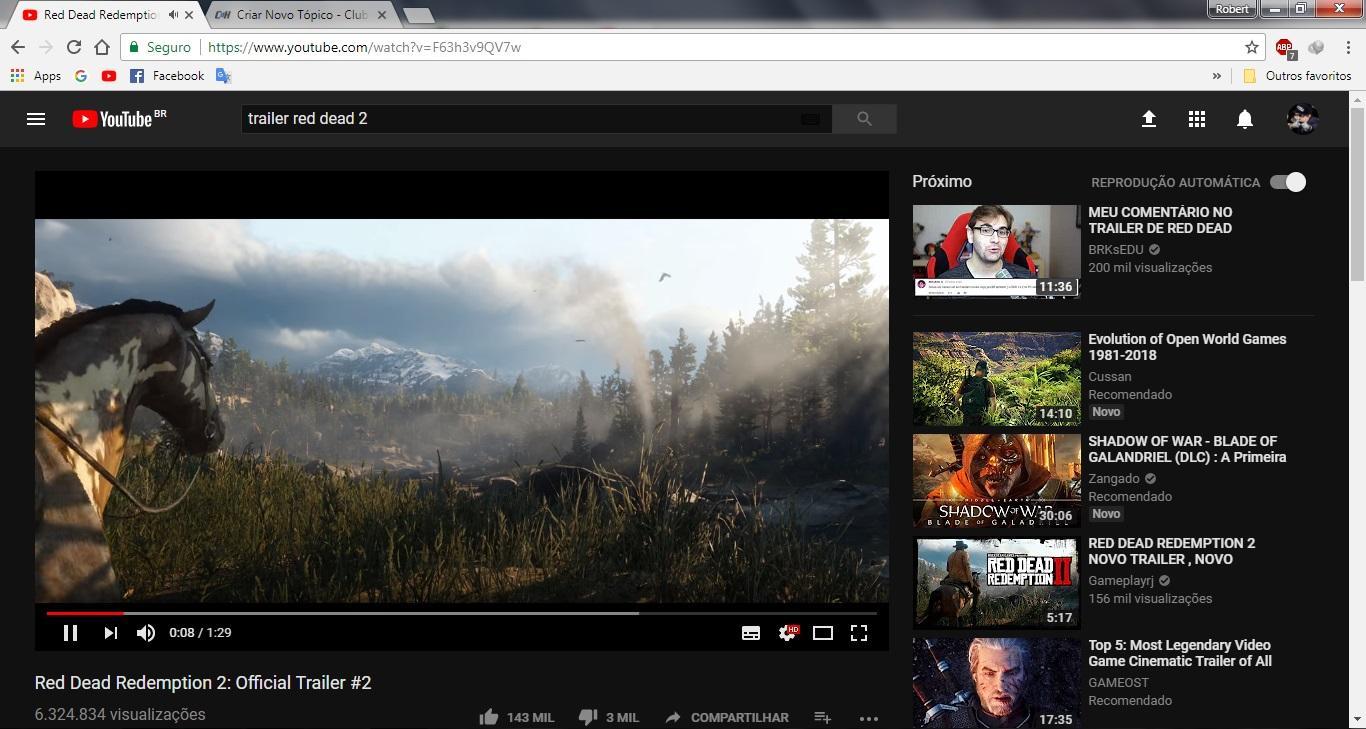This screenshot has height=729, width=1366.
Task: Open the Apps bookmarks shortcut
Action: (36, 76)
